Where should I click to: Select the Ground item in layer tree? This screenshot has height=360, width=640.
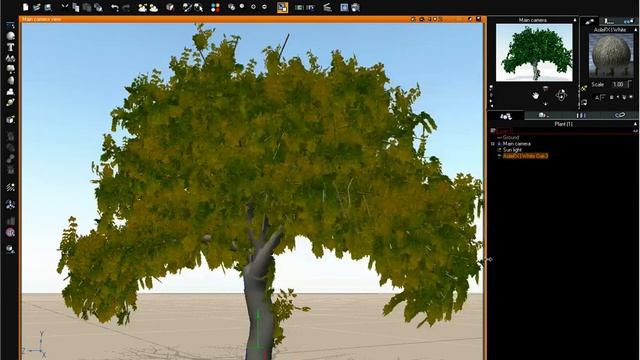click(x=511, y=138)
